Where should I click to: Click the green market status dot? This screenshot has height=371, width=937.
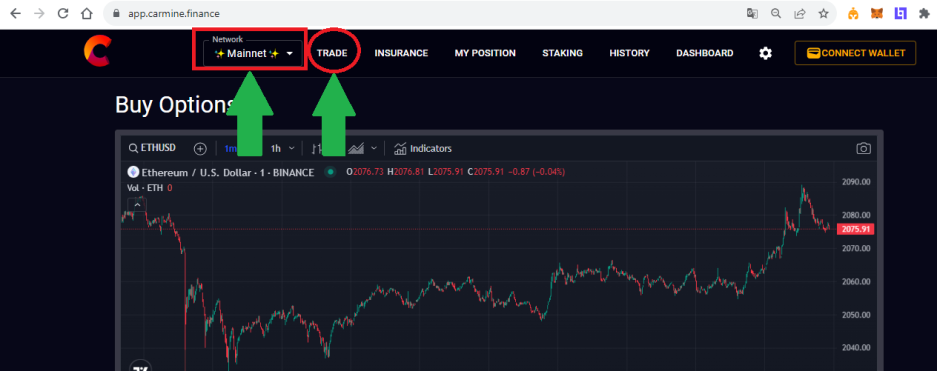coord(330,172)
